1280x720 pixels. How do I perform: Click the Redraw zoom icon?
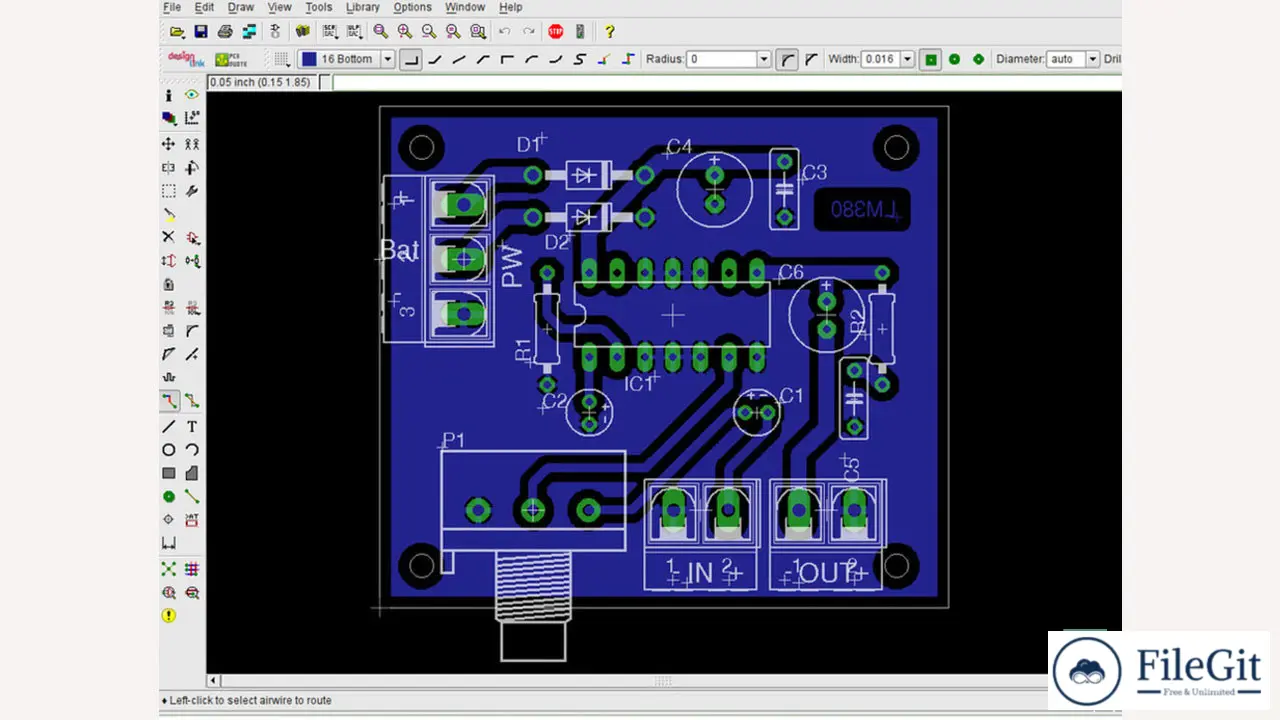[453, 32]
